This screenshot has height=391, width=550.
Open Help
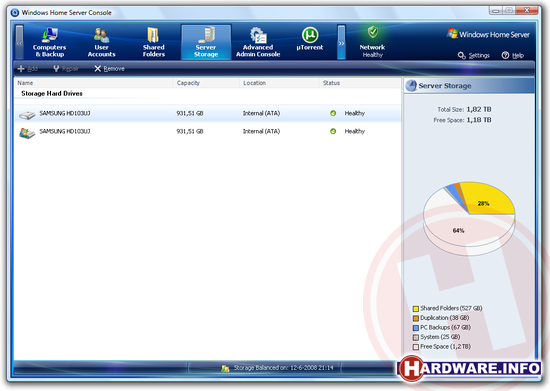click(513, 55)
